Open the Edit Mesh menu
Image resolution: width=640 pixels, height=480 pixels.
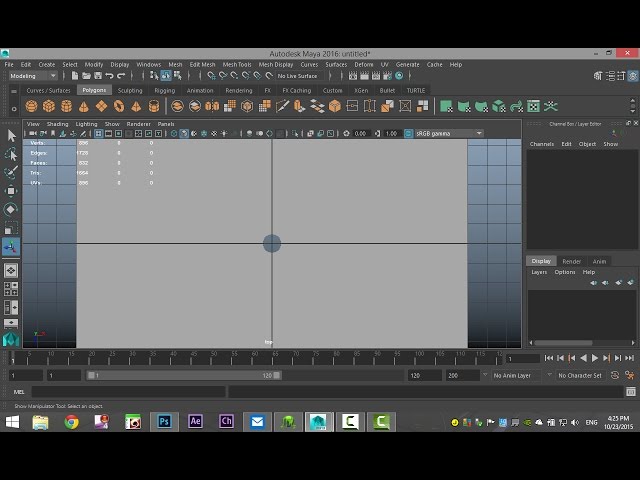point(202,64)
